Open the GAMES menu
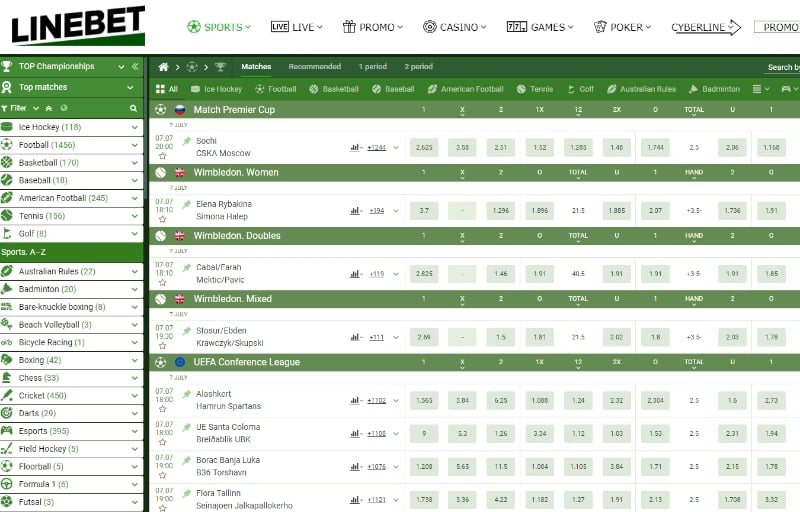 click(x=540, y=27)
